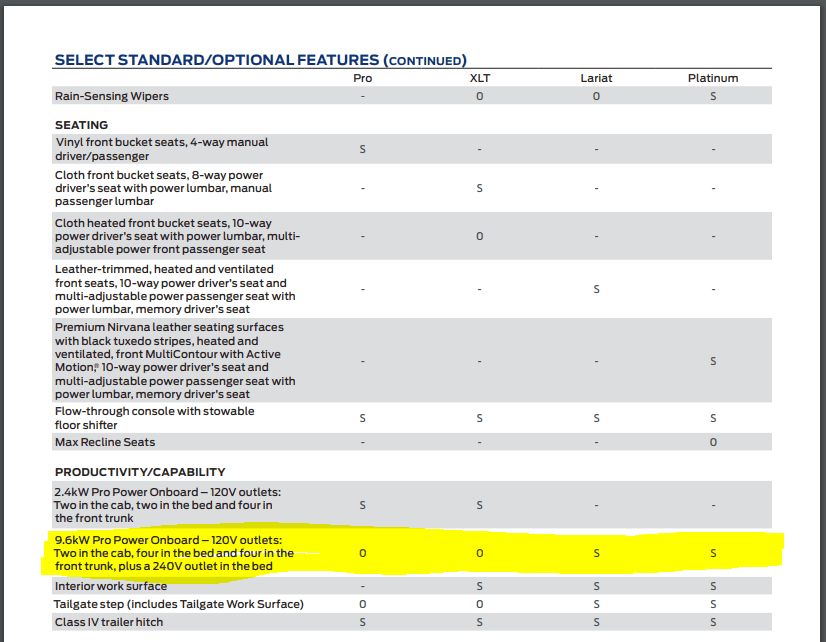Select the 'Max Recline Seats' row label
The image size is (826, 642).
coord(105,442)
